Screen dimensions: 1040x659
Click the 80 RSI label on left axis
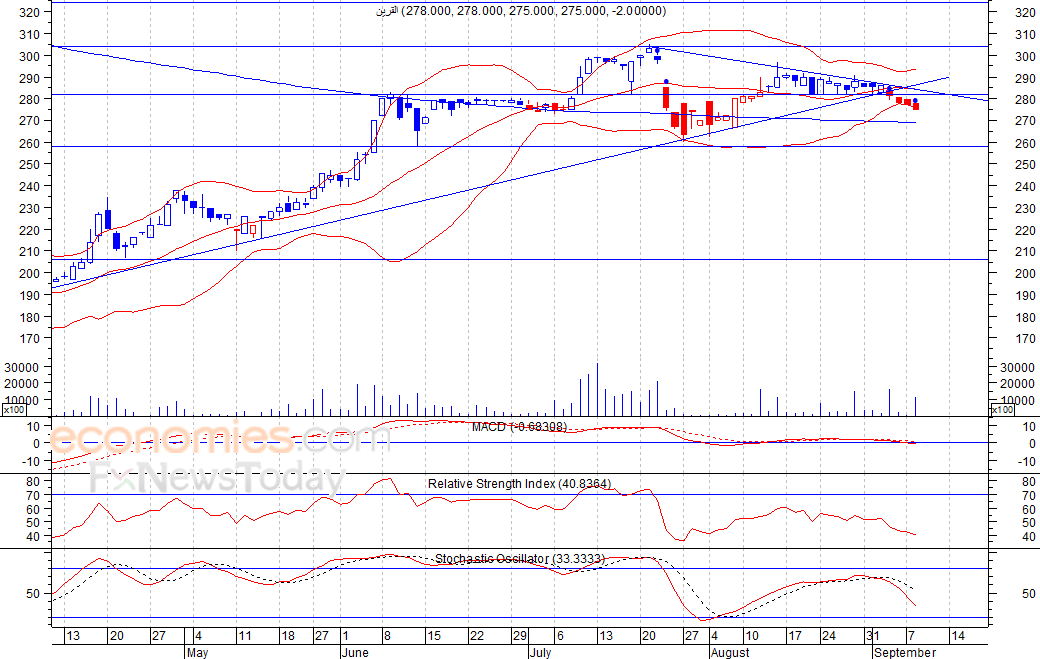tap(34, 482)
